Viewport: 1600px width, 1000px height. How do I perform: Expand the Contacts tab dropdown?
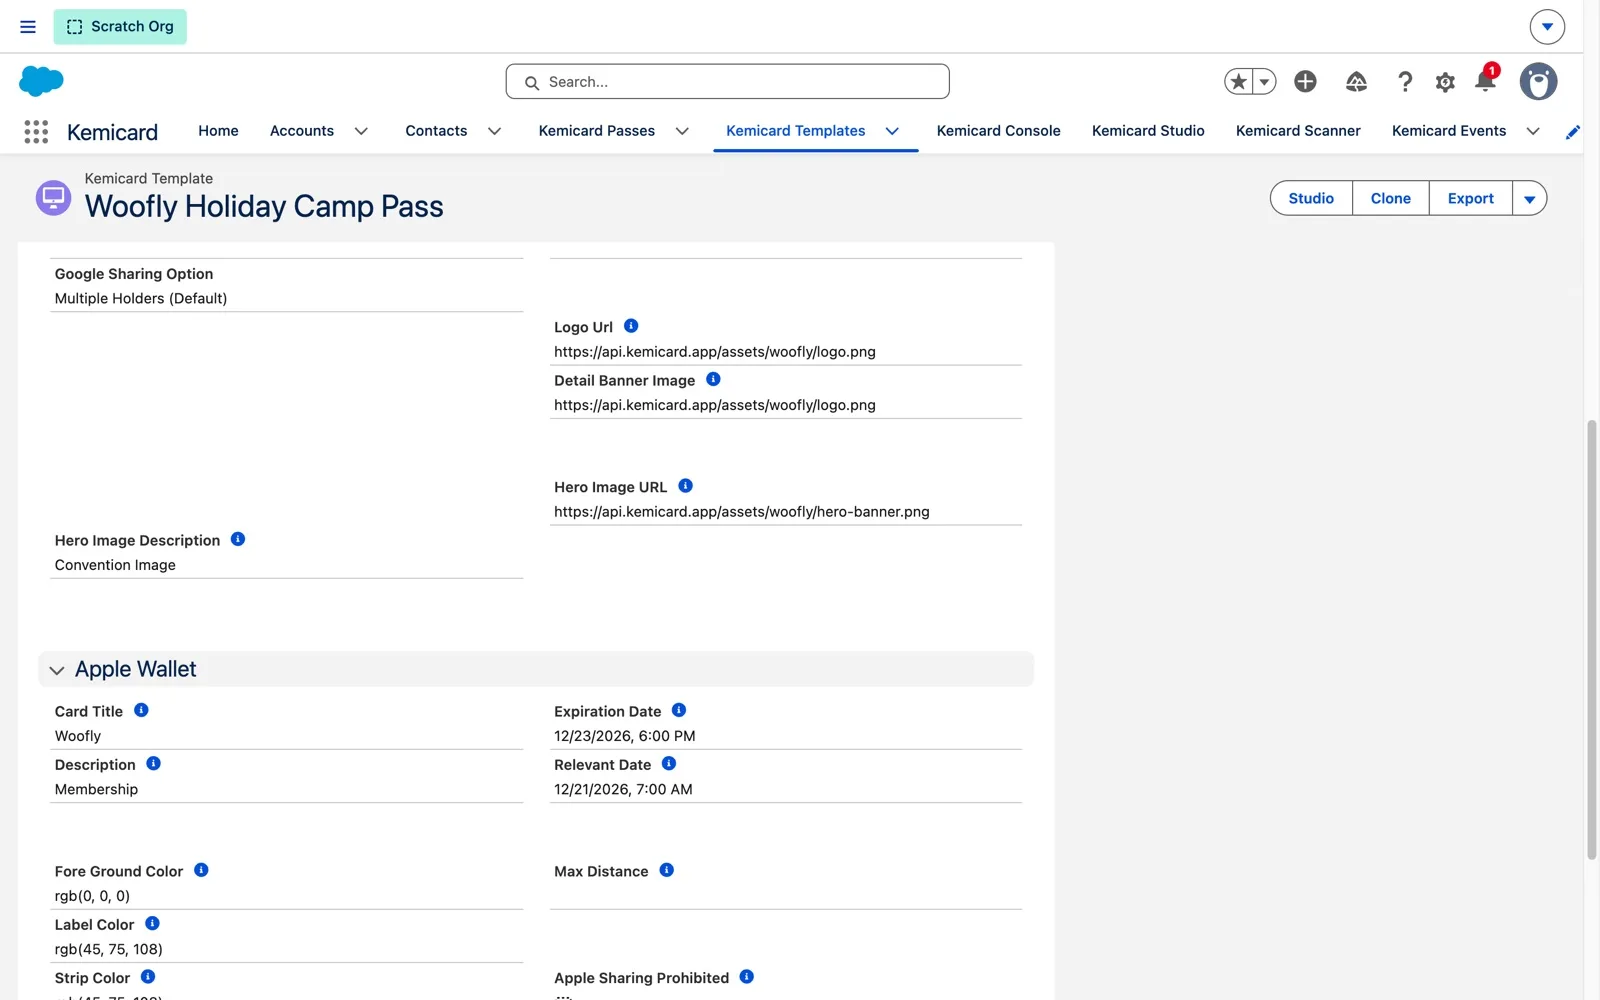click(x=494, y=131)
